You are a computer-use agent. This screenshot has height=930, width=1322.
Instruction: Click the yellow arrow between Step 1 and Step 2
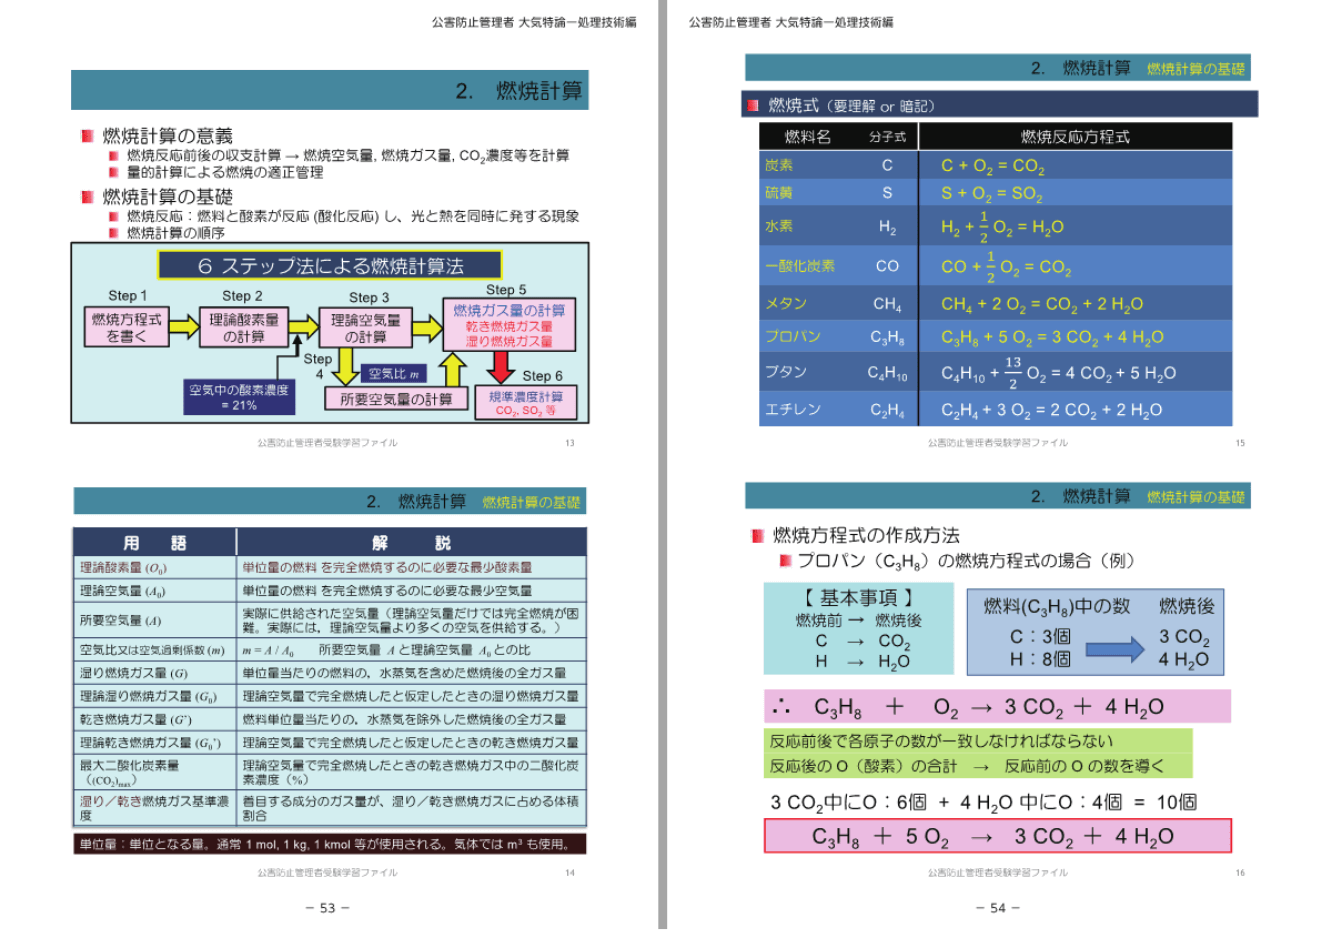[184, 326]
